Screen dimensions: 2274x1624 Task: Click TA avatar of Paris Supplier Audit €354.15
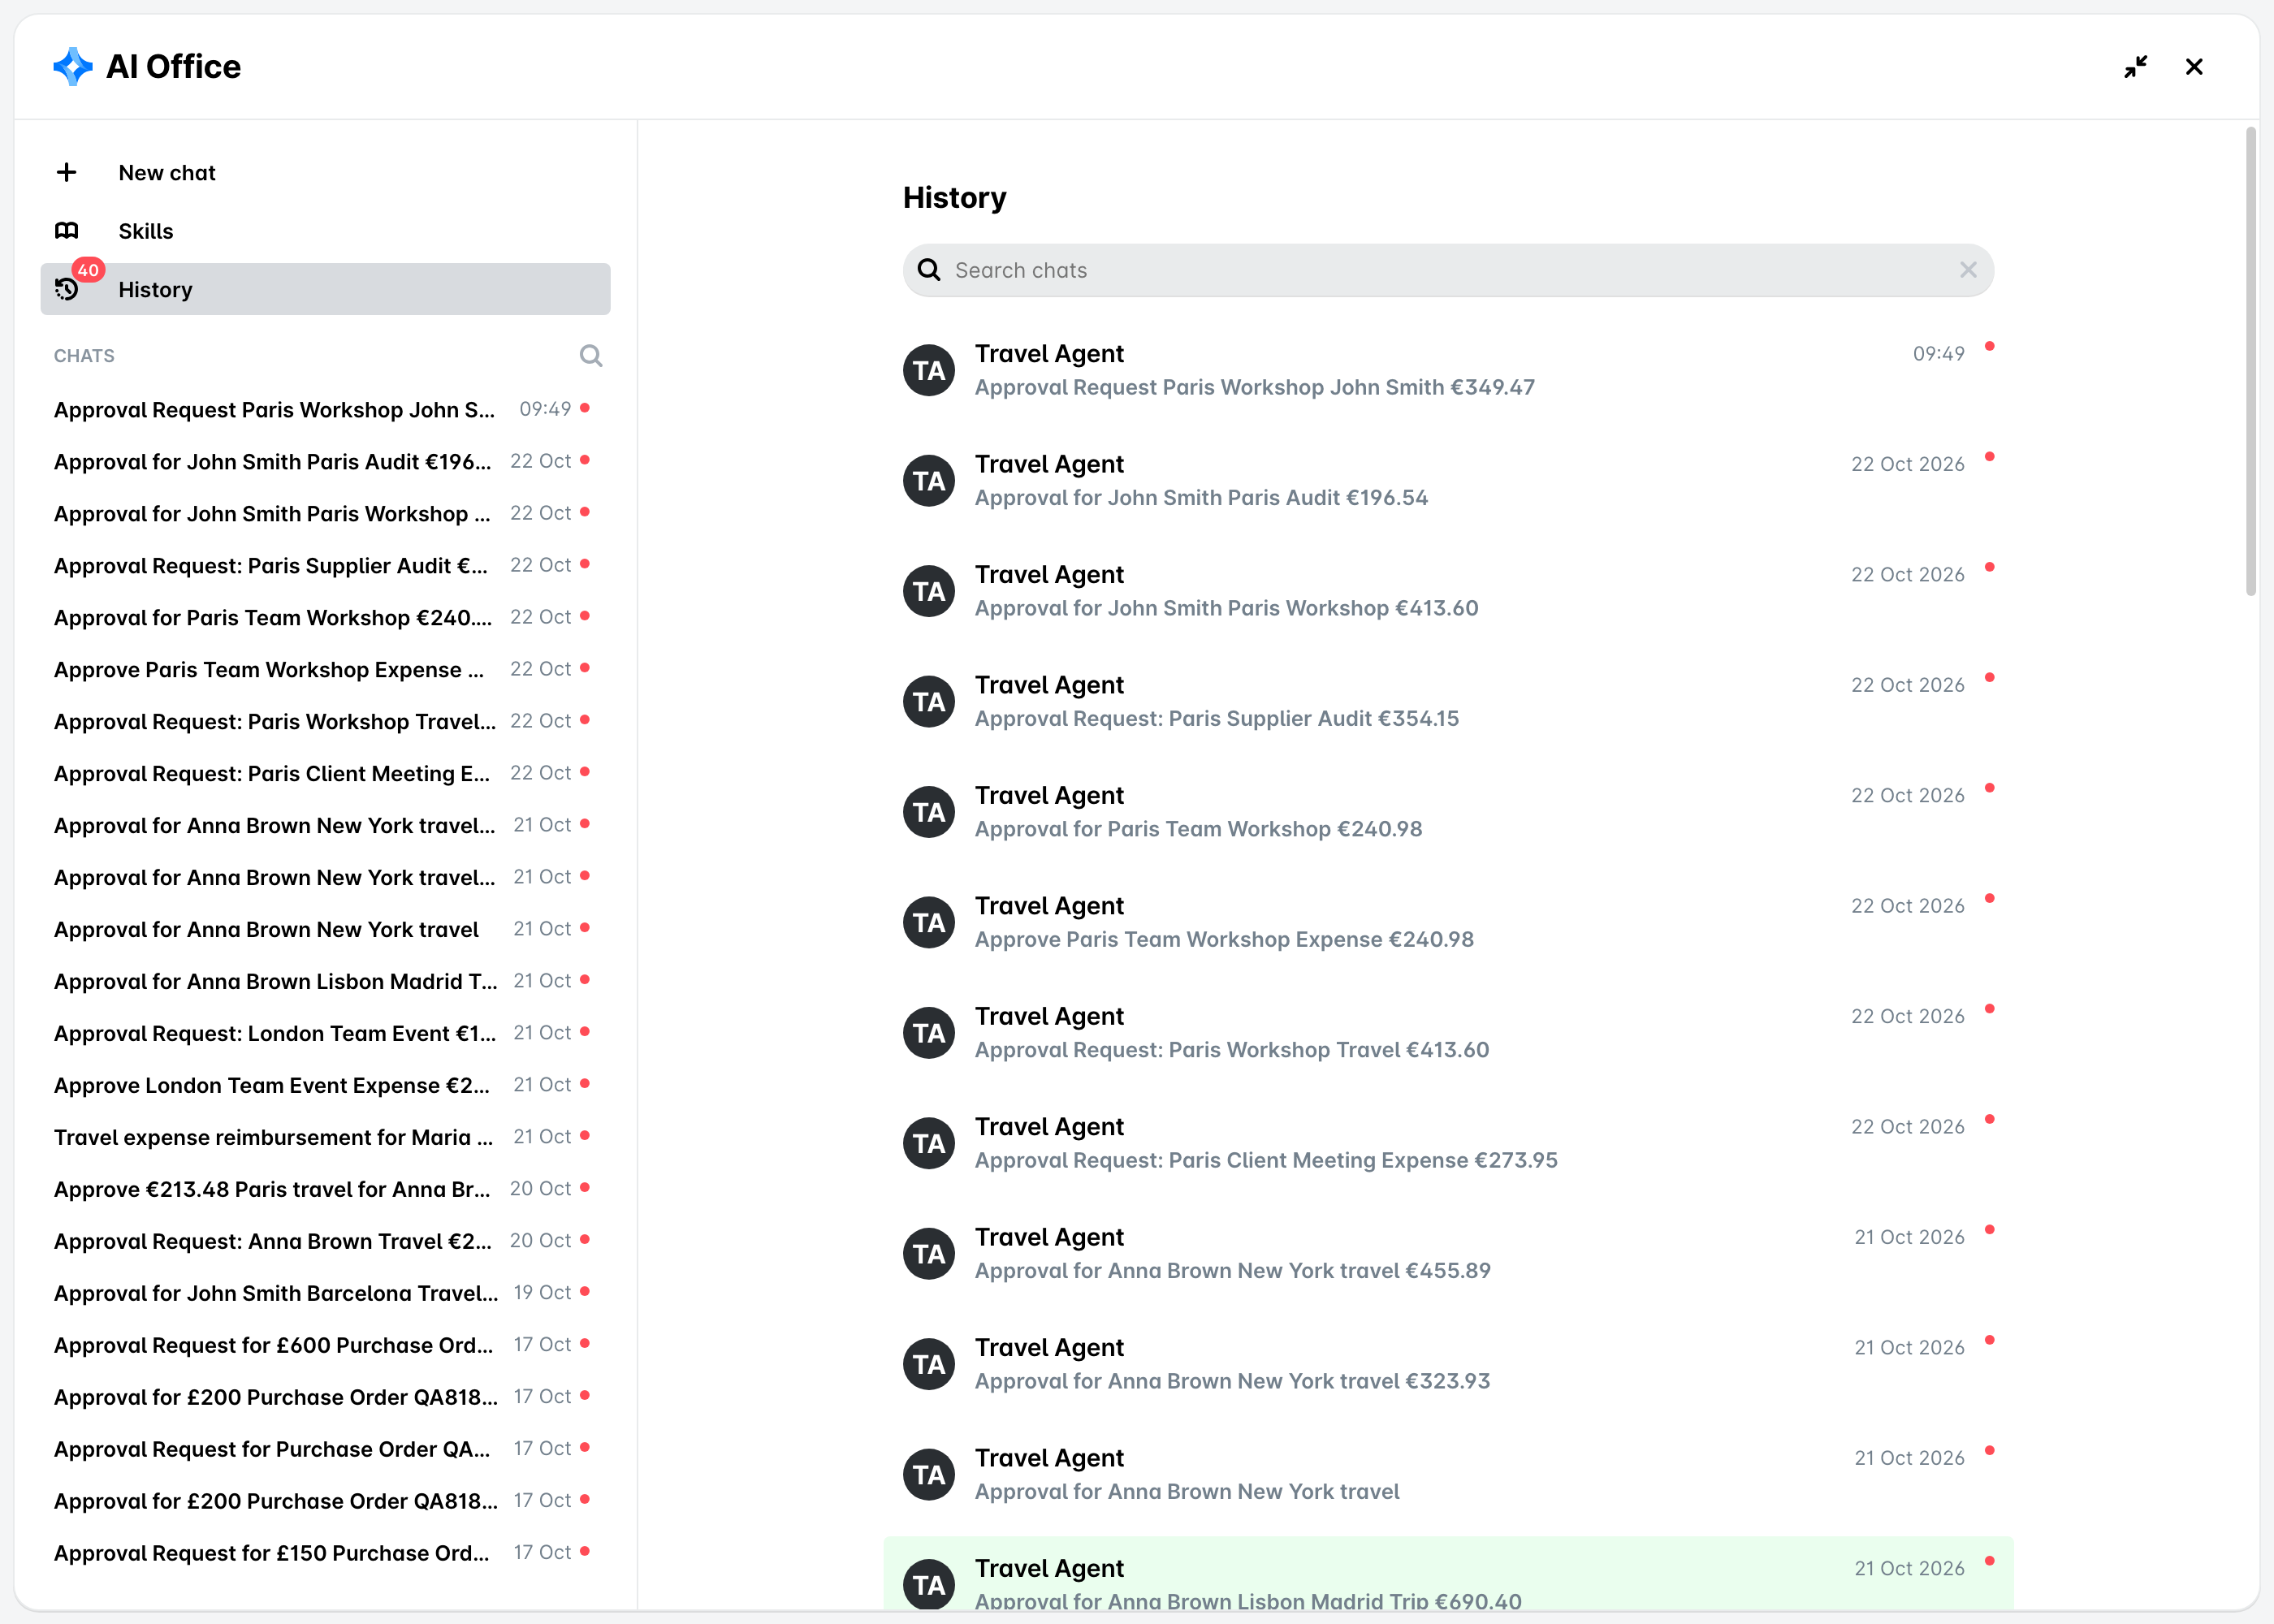pyautogui.click(x=929, y=702)
